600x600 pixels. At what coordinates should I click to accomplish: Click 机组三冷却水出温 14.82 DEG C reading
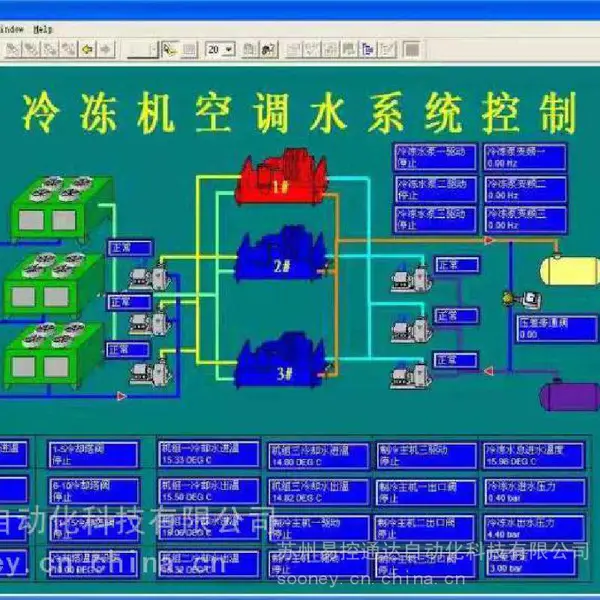pyautogui.click(x=318, y=492)
